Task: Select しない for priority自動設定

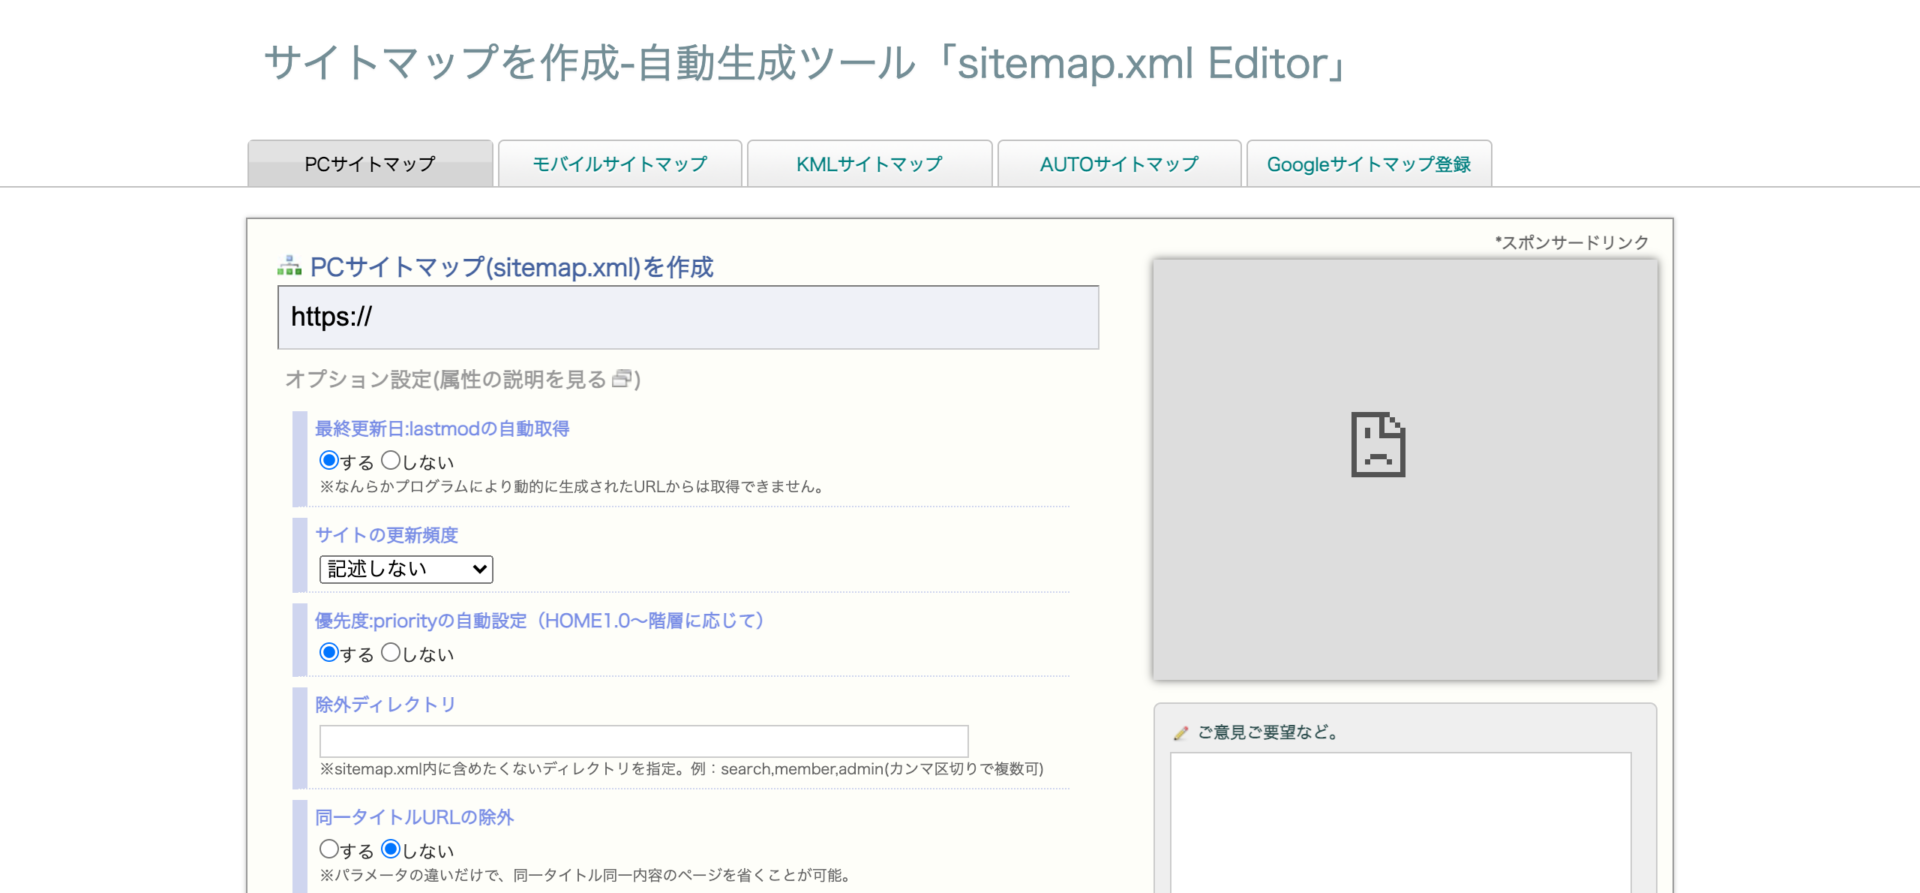Action: (x=391, y=653)
